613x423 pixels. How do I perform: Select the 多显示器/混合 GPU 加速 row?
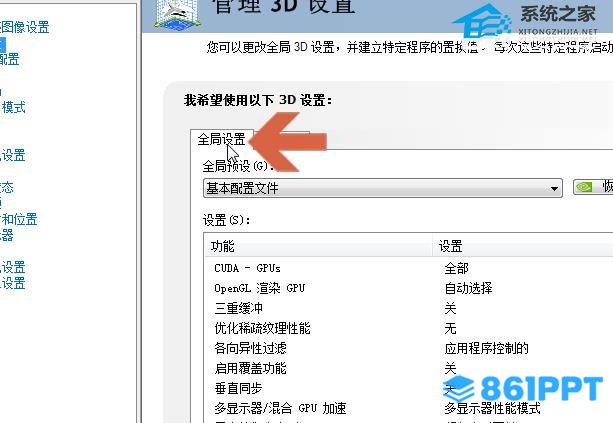click(x=409, y=408)
